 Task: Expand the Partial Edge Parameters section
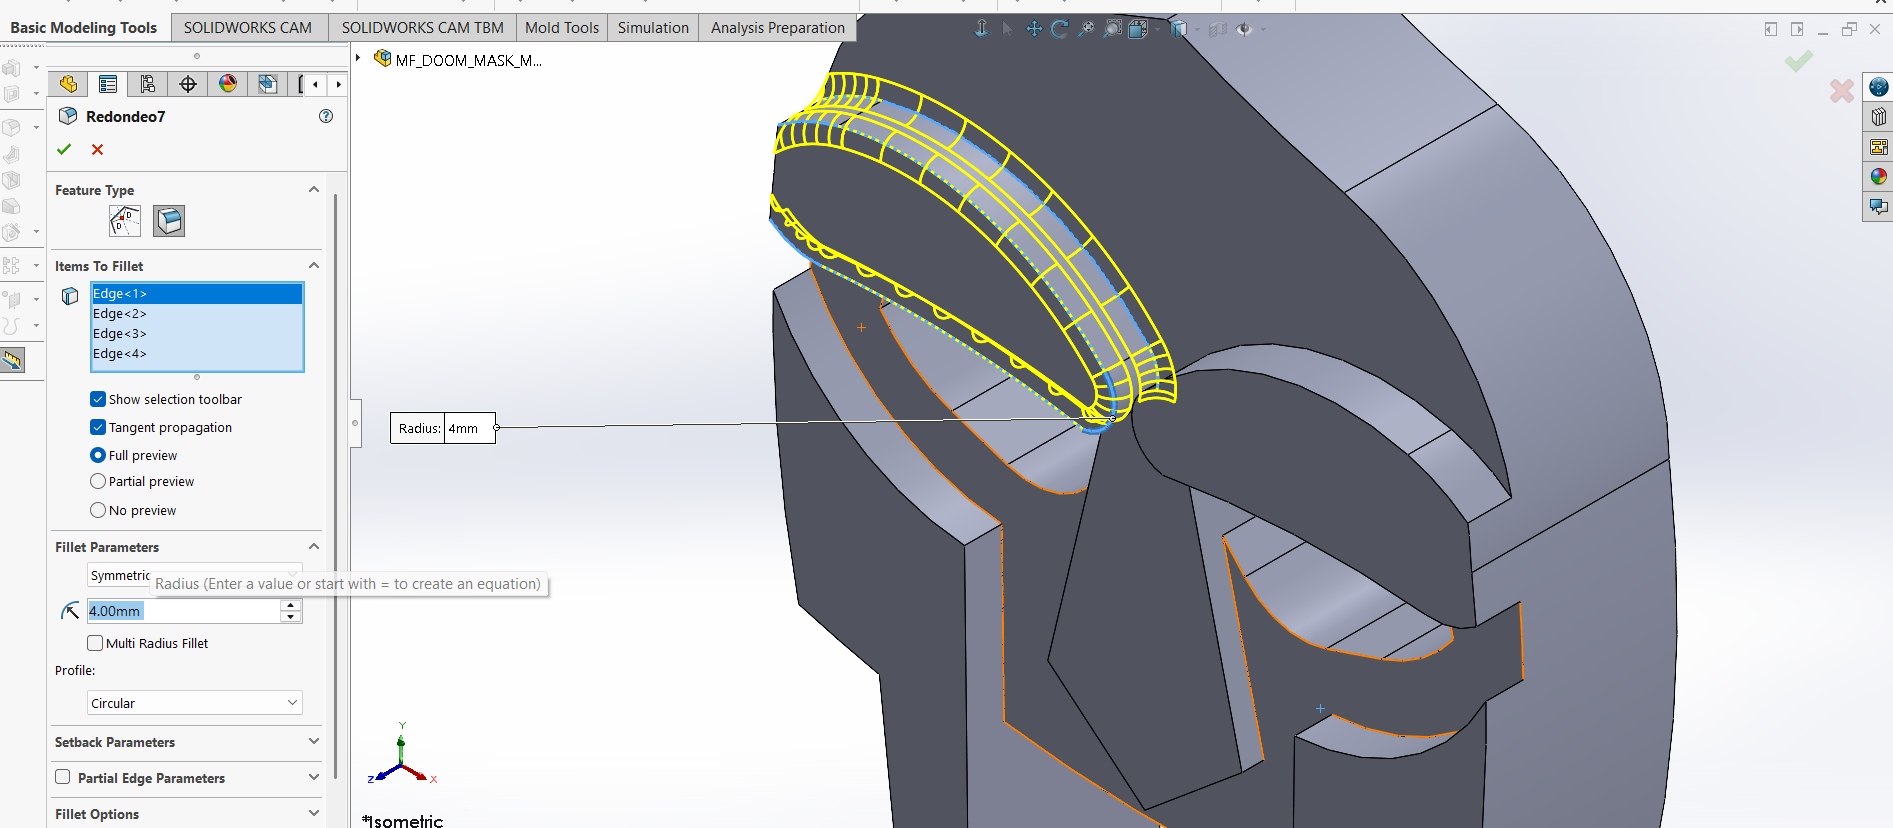(x=314, y=777)
